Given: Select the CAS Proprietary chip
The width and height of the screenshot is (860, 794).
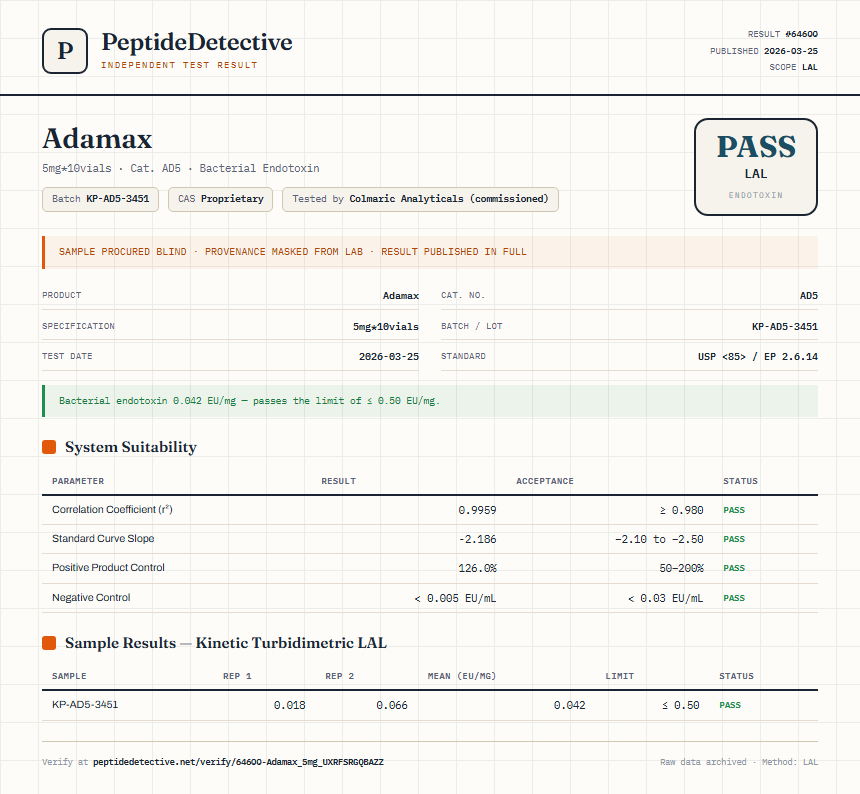Looking at the screenshot, I should tap(220, 199).
